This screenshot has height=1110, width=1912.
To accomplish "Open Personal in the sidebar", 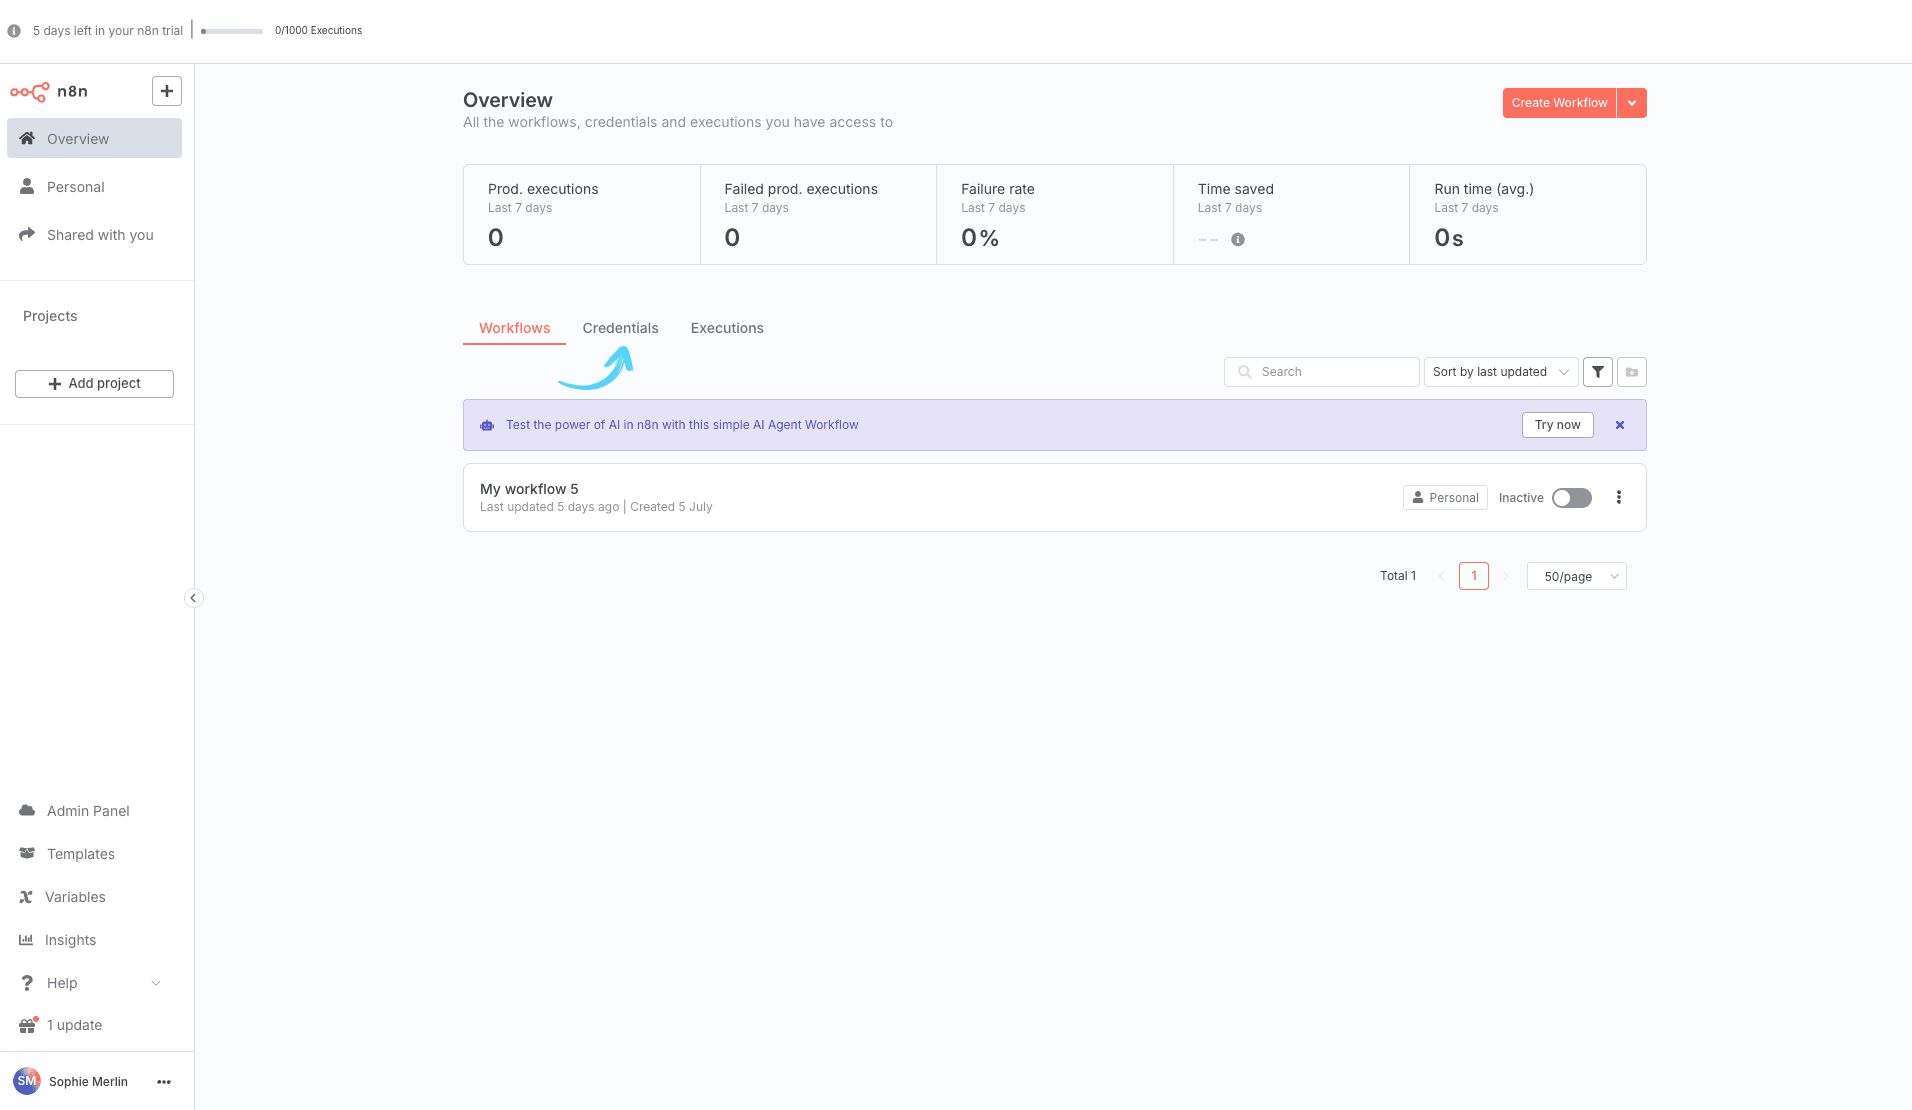I will point(94,186).
